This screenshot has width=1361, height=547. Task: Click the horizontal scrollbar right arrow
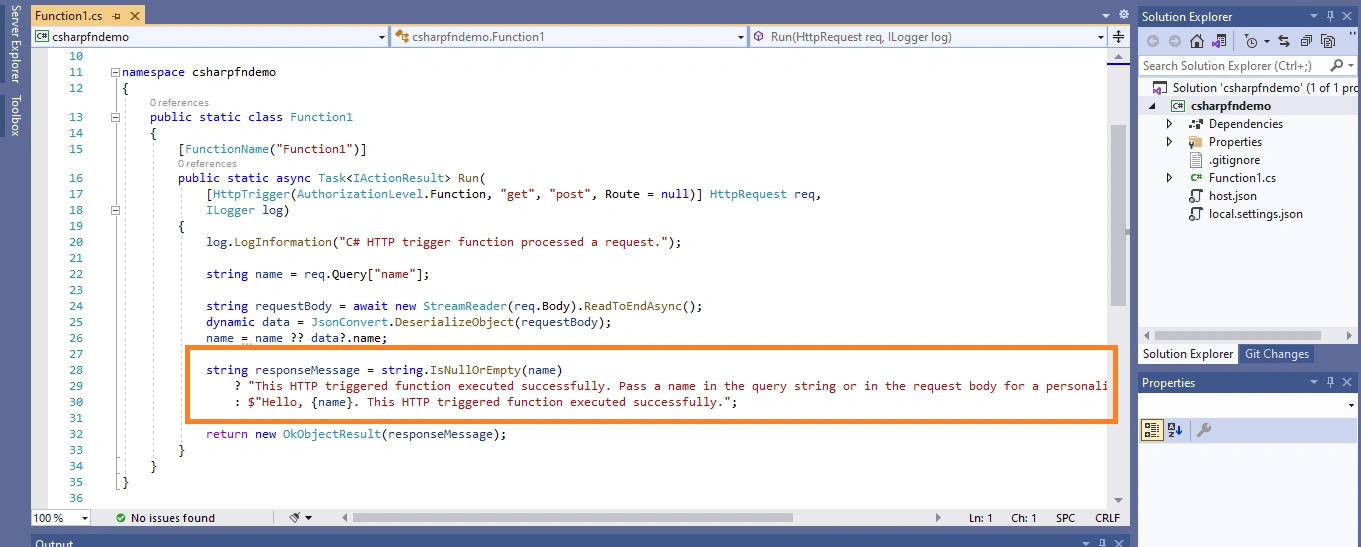(938, 518)
